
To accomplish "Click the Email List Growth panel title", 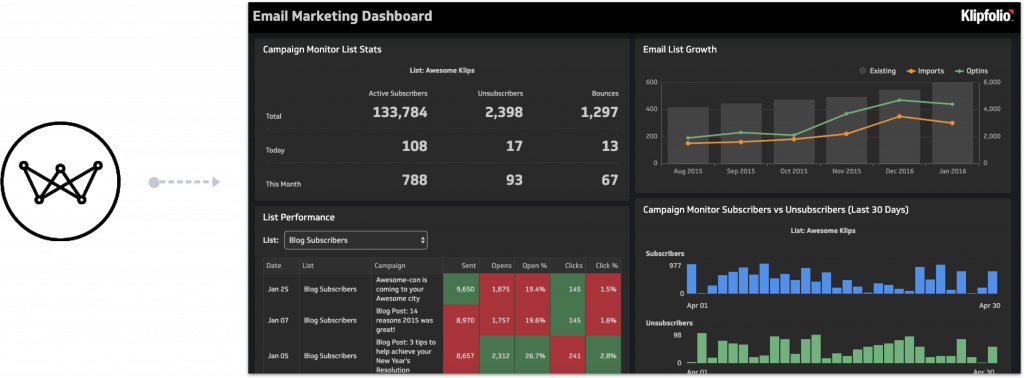I will click(x=679, y=49).
